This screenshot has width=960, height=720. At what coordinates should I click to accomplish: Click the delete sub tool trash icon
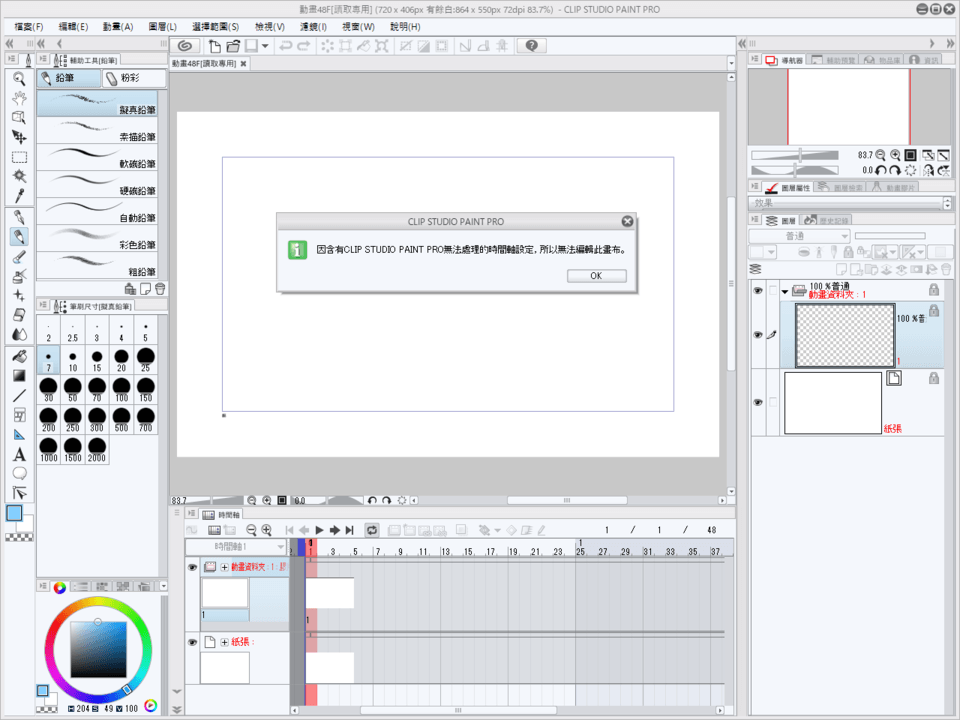tap(160, 288)
